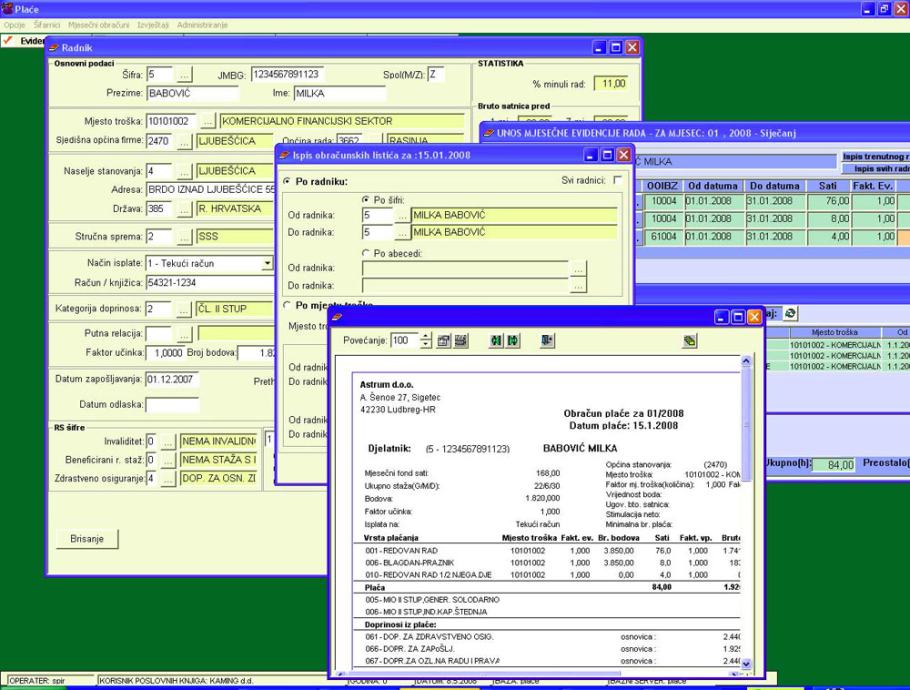This screenshot has height=690, width=910.
Task: Decrease Povećanje zoom with down arrow
Action: [426, 344]
